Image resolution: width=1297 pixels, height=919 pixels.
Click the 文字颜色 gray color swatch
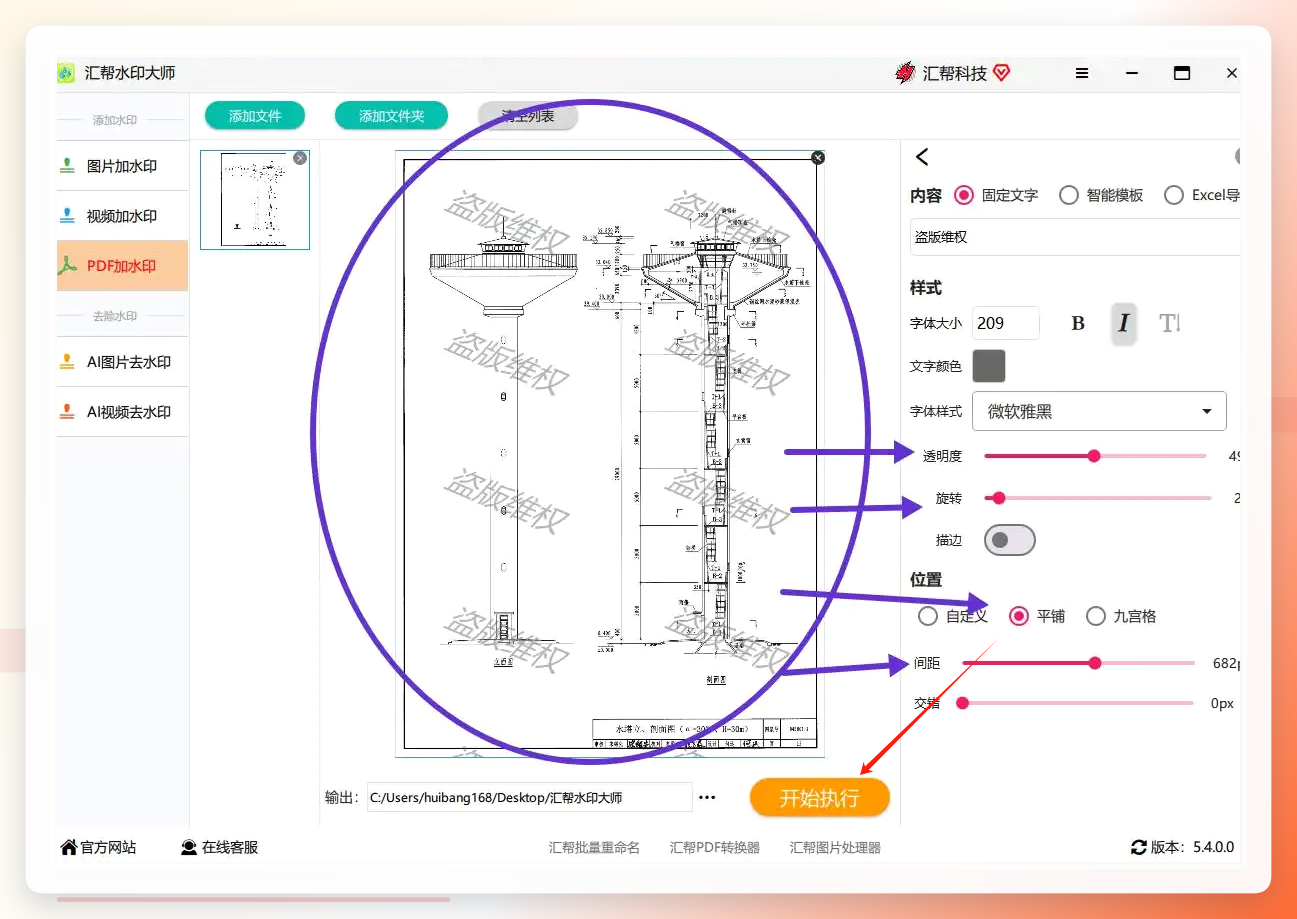[989, 366]
